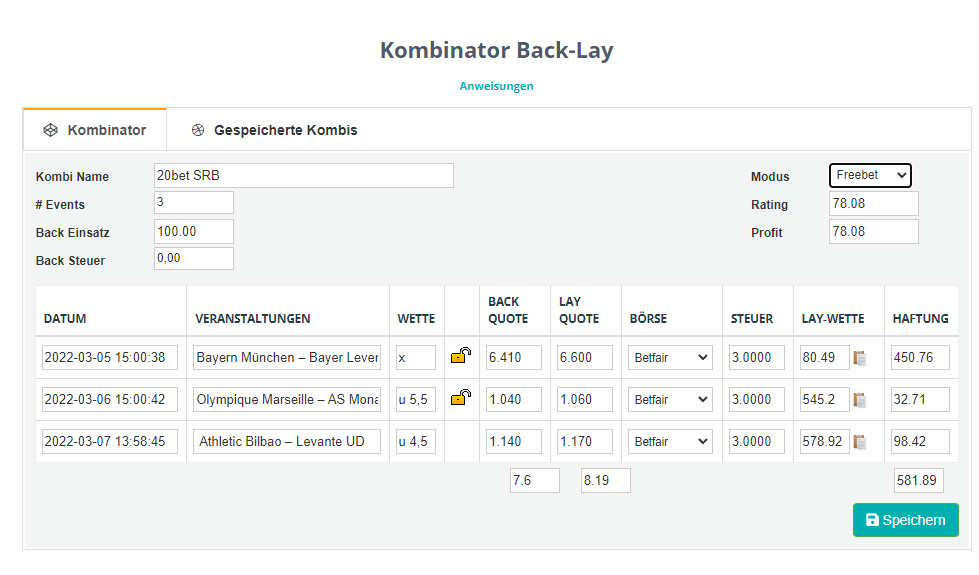
Task: Click the lock icon in Bayern München row
Action: 461,356
